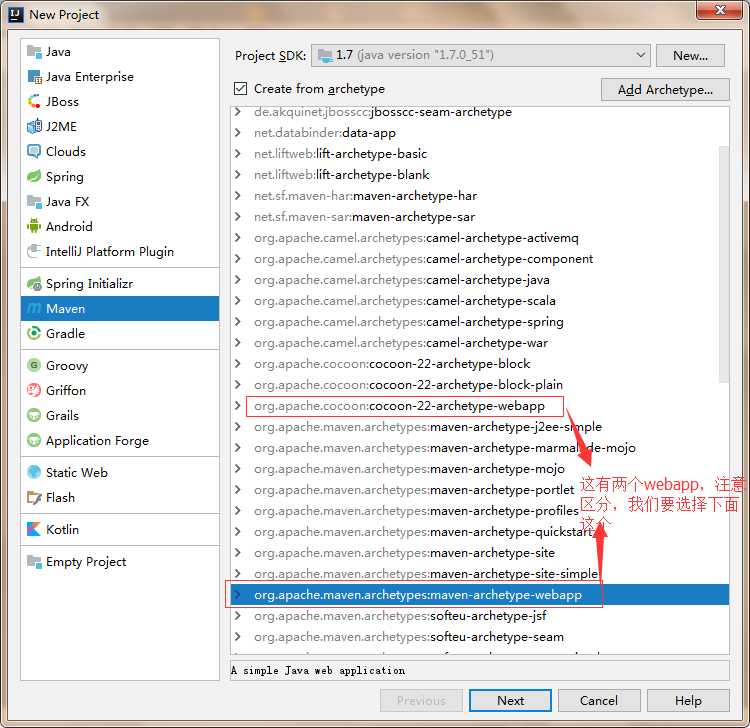Expand lift-archetype-basic node
The height and width of the screenshot is (728, 750).
click(238, 154)
